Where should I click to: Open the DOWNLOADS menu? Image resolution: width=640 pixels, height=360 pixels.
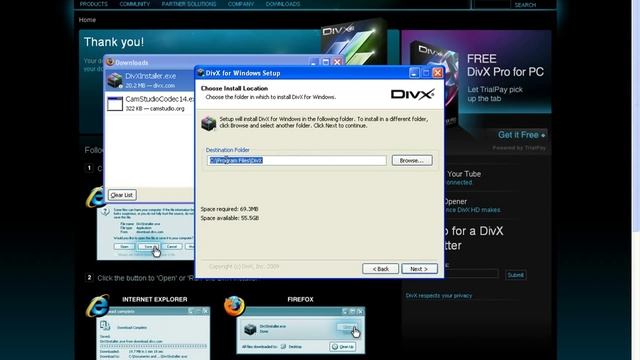[283, 4]
